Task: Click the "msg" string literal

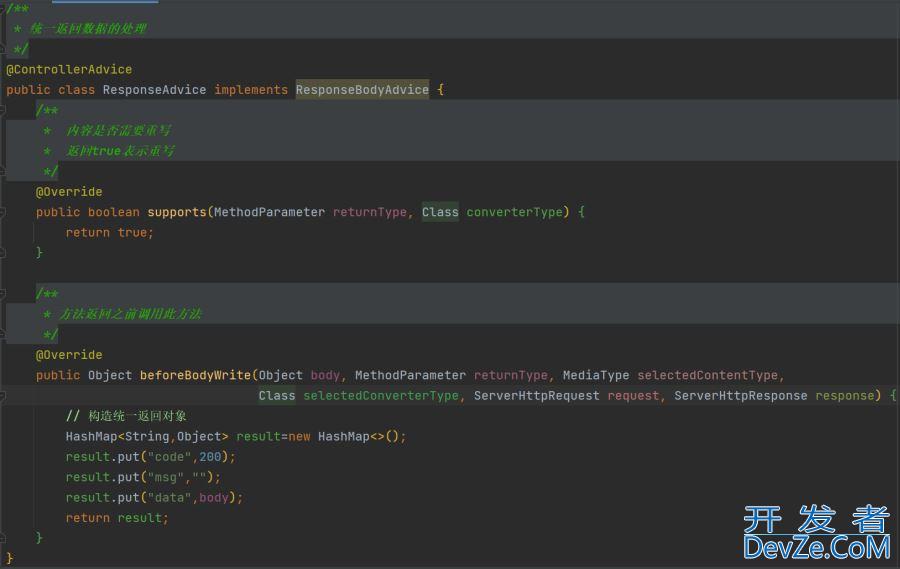Action: 166,478
